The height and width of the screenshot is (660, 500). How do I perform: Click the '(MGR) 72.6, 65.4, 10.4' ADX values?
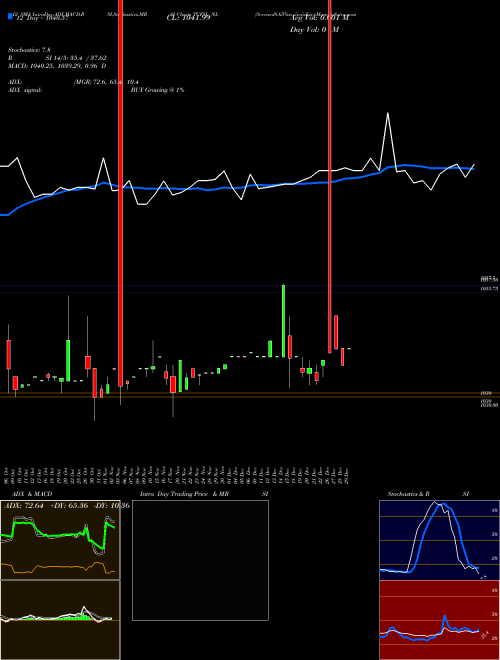106,82
